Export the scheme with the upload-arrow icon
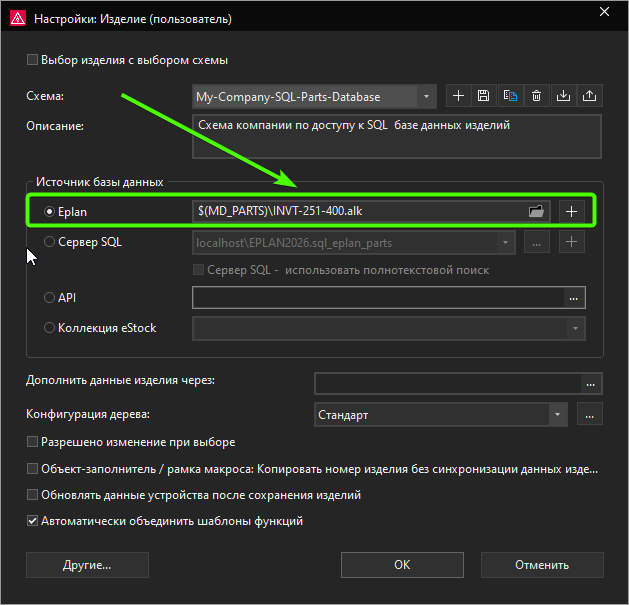Image resolution: width=629 pixels, height=605 pixels. pyautogui.click(x=589, y=96)
